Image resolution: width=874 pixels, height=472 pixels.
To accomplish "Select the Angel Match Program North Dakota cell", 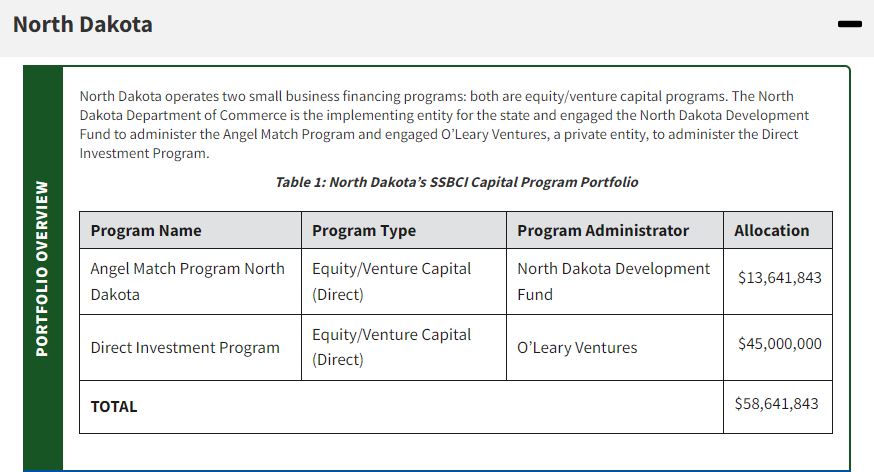I will [x=191, y=281].
